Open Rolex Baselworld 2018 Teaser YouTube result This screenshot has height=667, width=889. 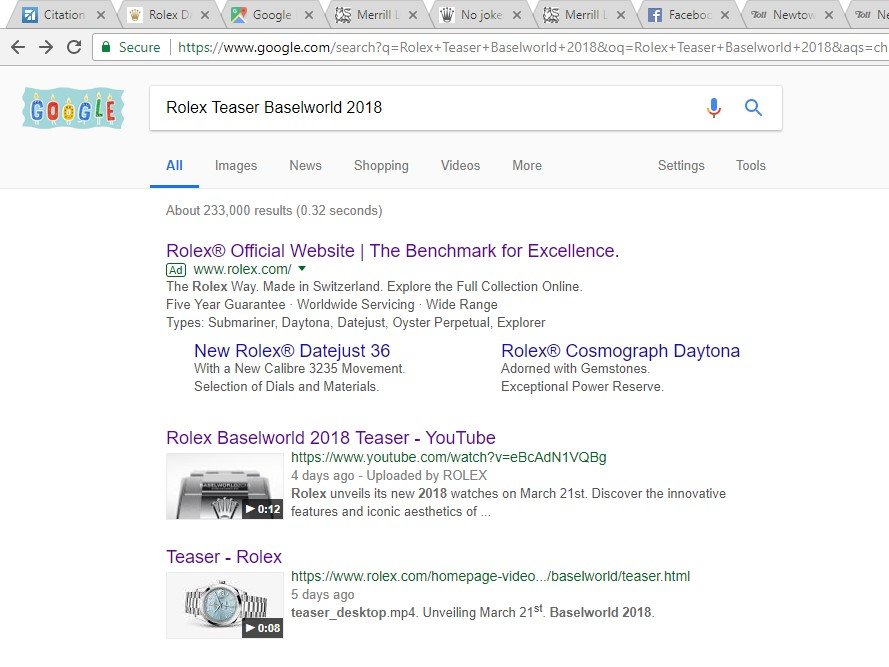(x=331, y=438)
